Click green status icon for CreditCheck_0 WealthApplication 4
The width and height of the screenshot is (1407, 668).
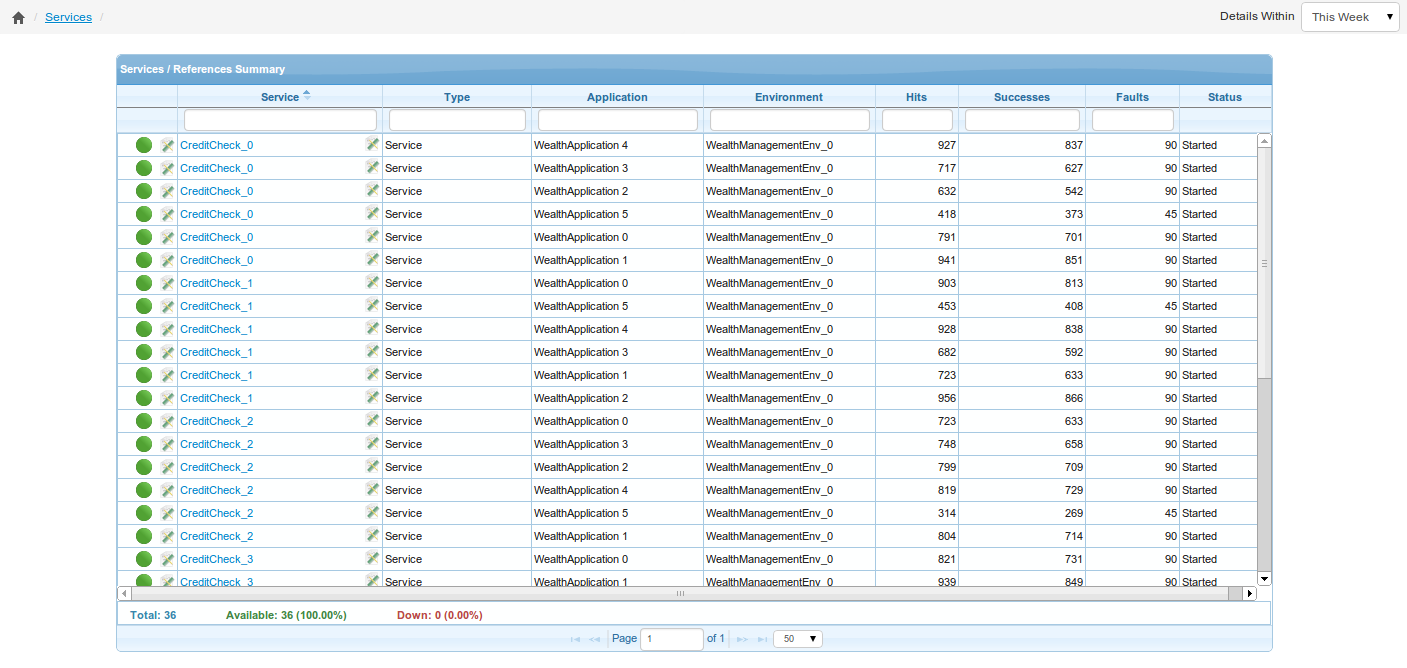(144, 145)
